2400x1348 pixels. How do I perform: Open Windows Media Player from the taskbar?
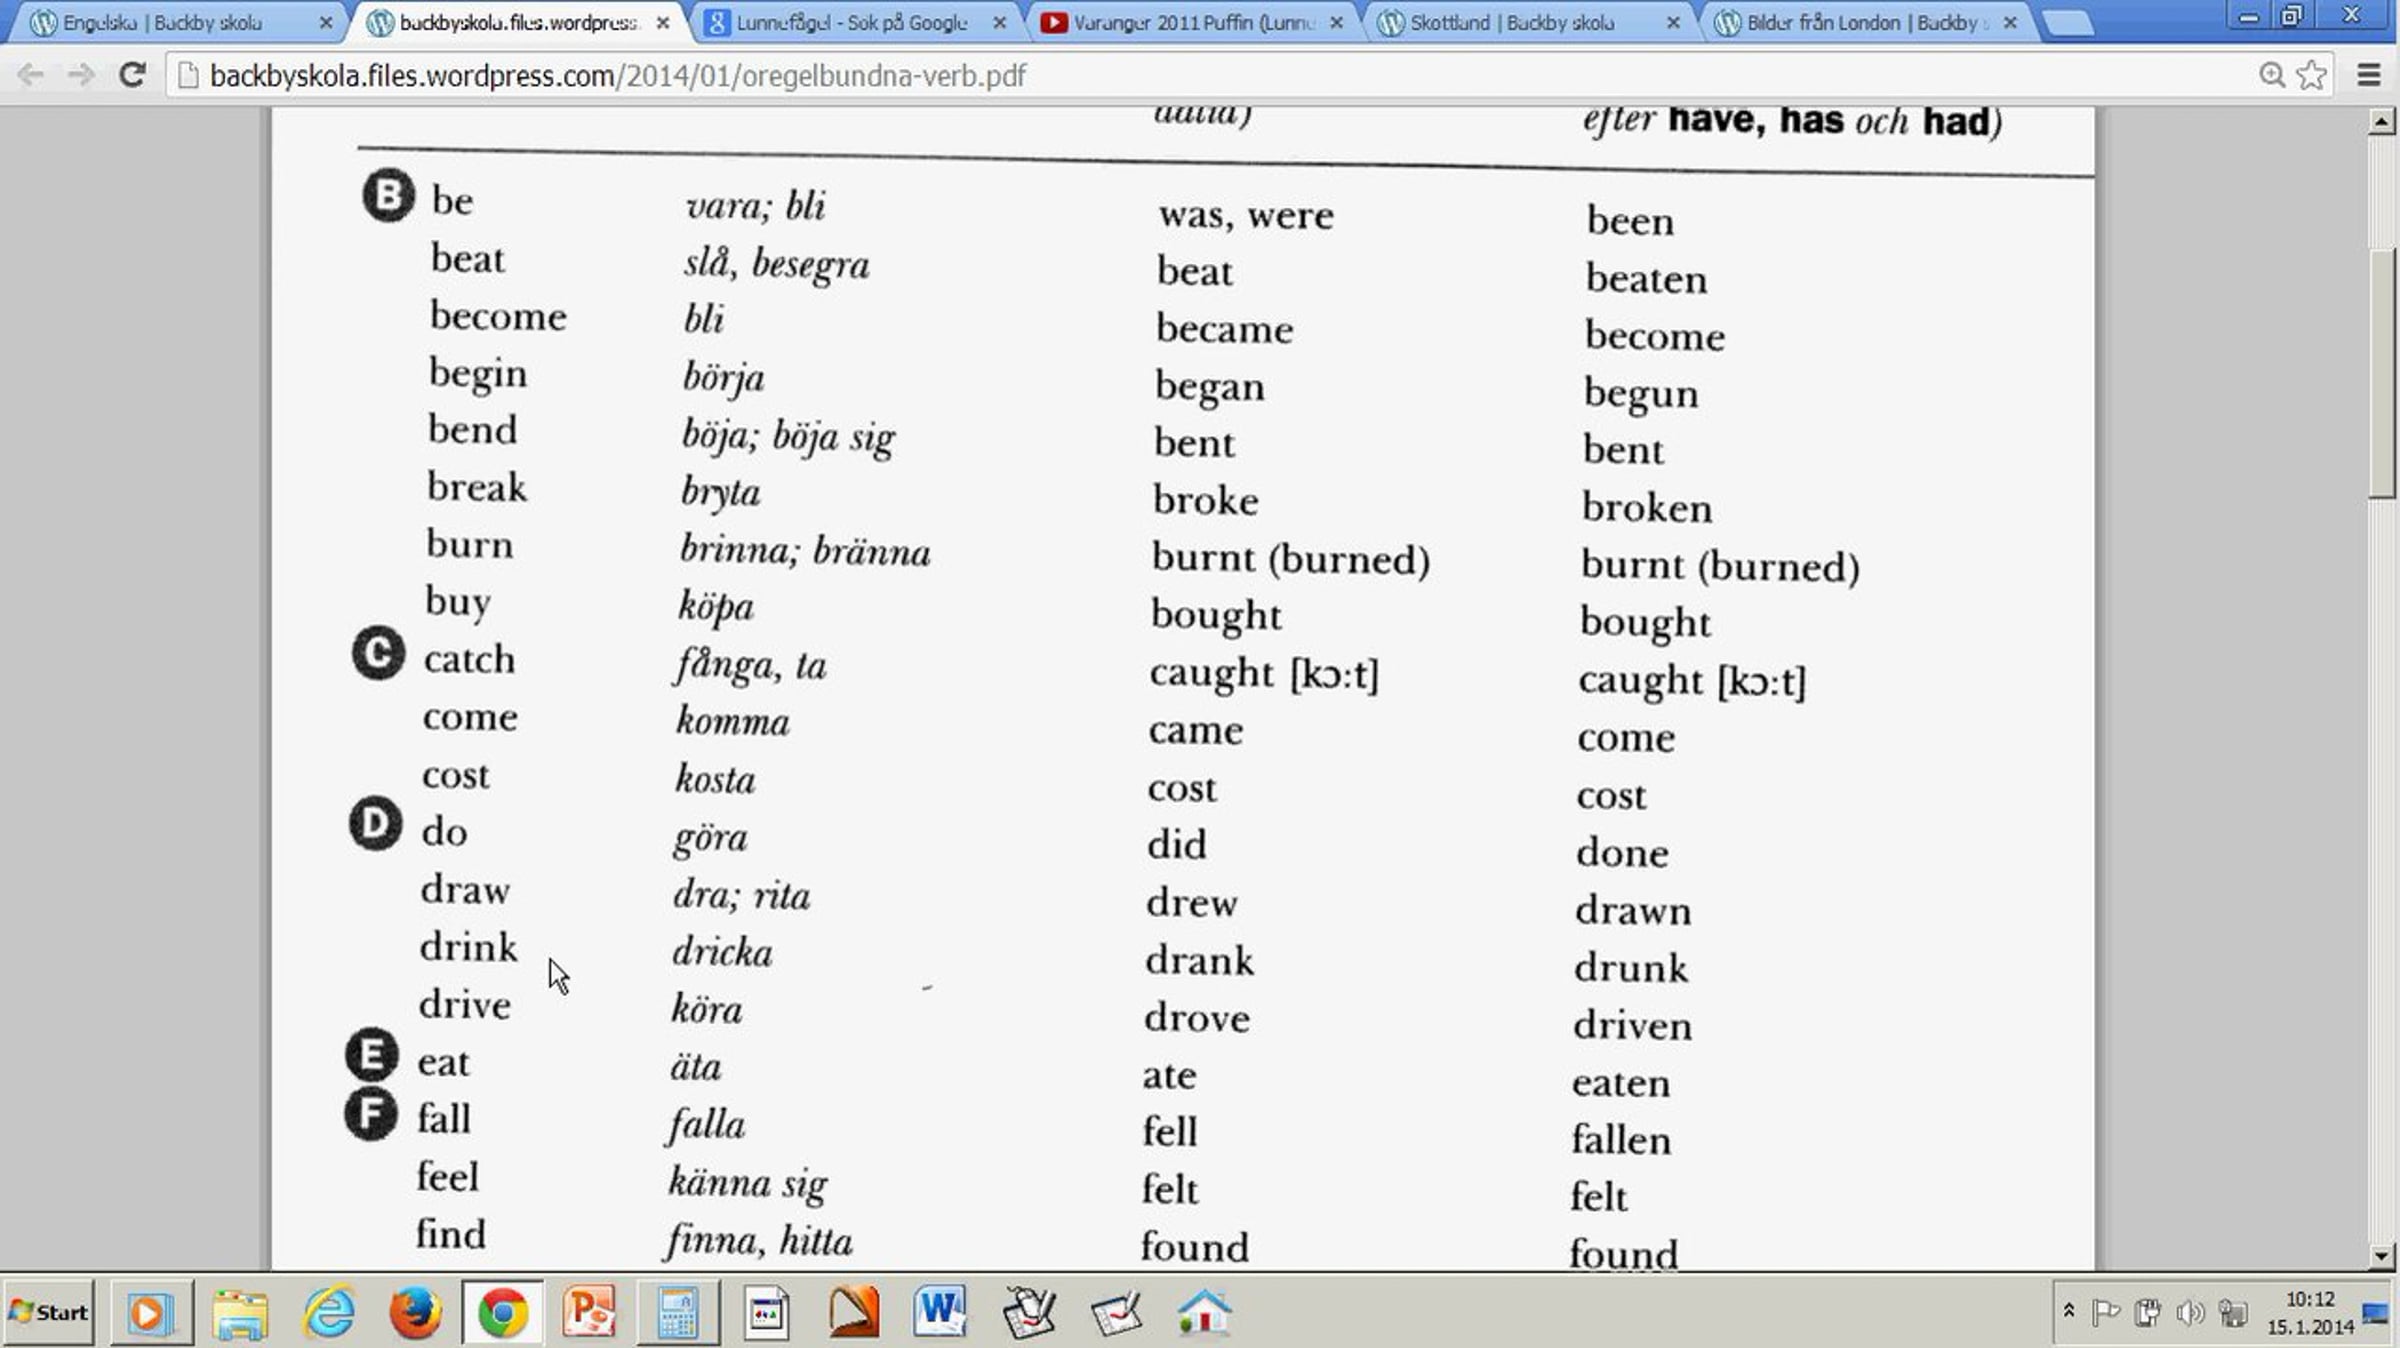click(151, 1312)
